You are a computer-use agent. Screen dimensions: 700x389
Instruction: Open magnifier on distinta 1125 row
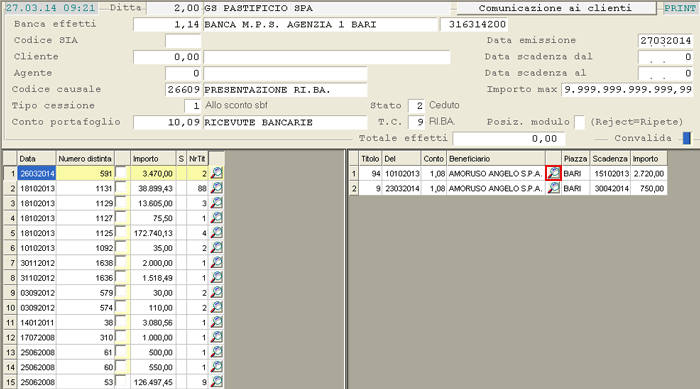point(217,233)
